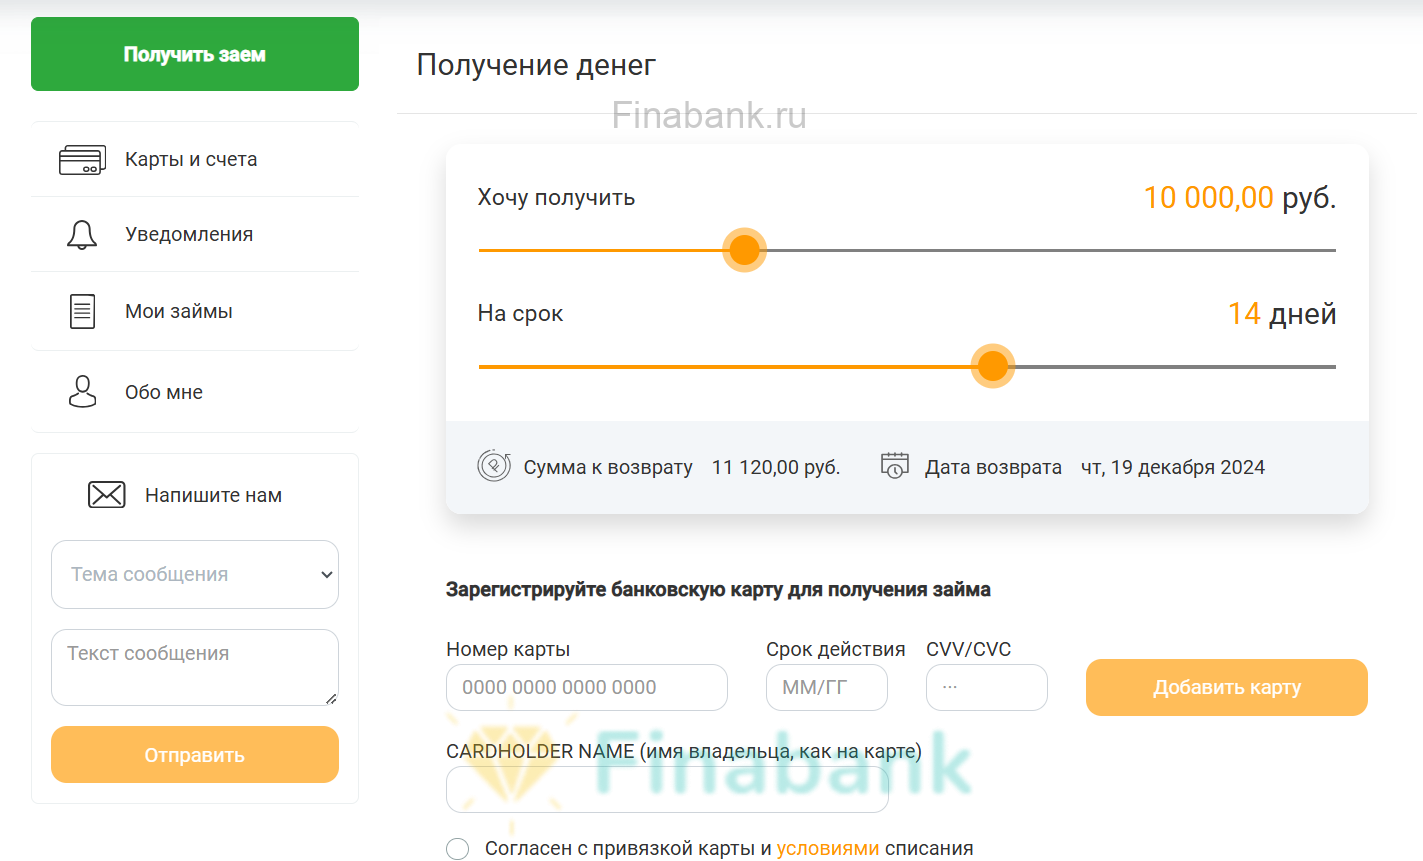Click the CARDHOLDER NAME input field
Image resolution: width=1423 pixels, height=861 pixels.
click(667, 790)
